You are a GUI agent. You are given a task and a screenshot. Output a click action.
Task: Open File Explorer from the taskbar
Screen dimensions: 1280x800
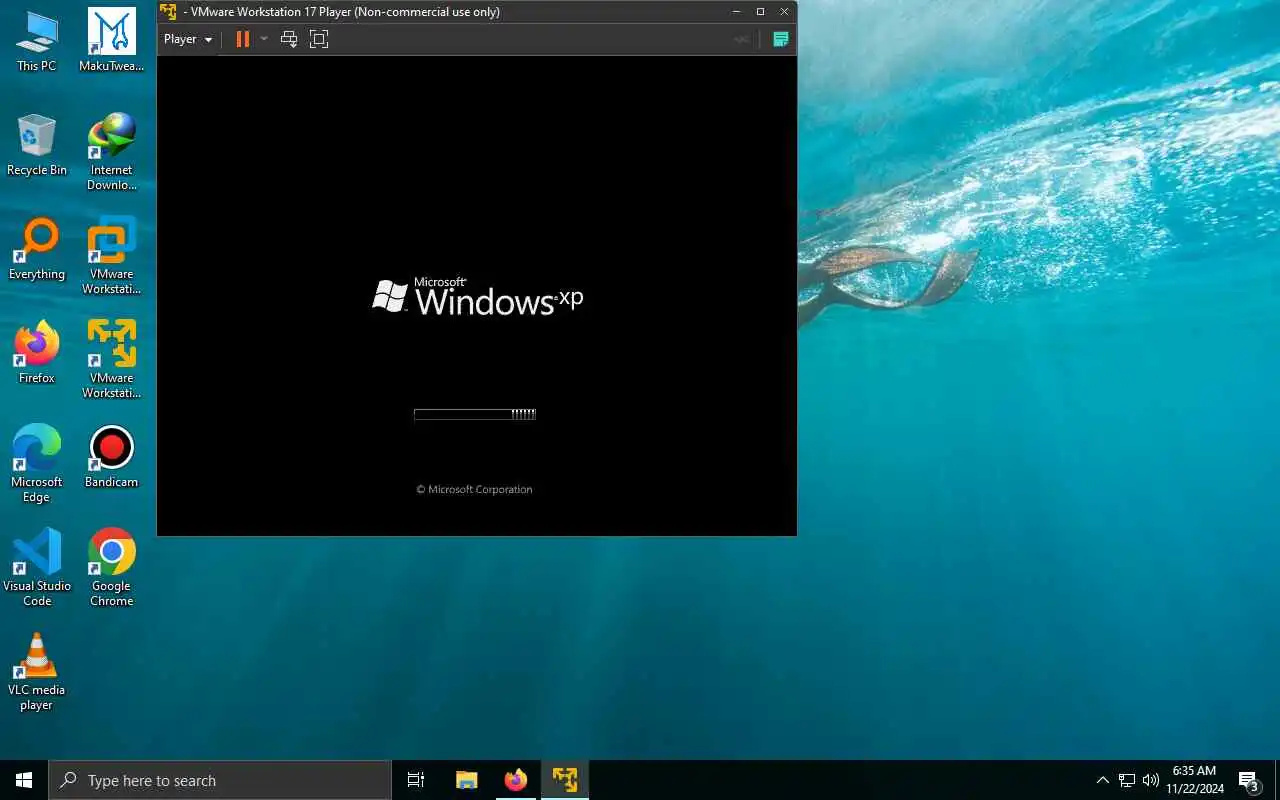[466, 780]
